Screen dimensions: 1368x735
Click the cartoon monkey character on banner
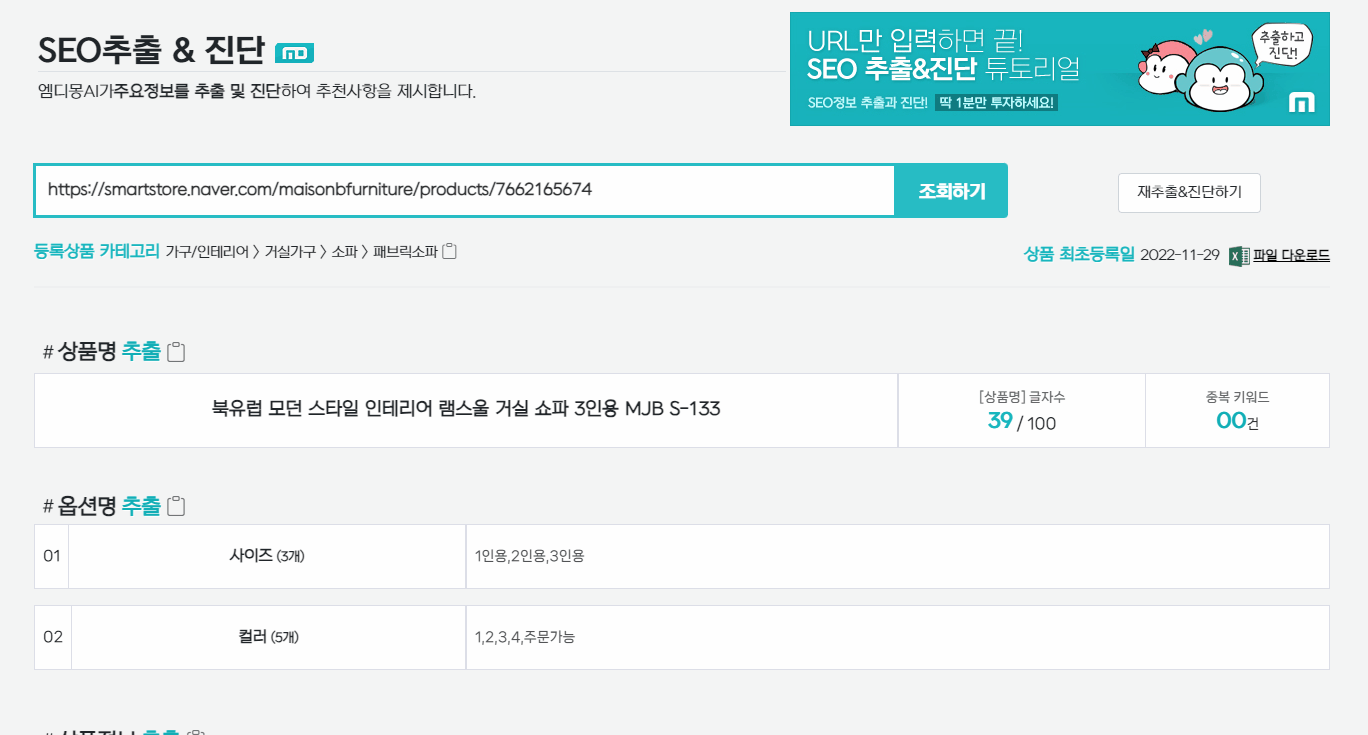(1218, 78)
